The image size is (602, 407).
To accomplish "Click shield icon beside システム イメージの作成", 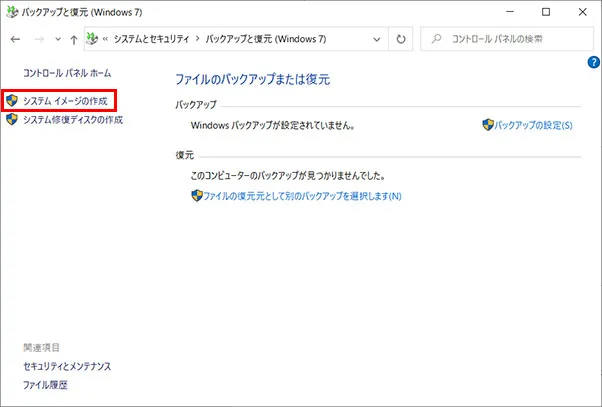I will coord(12,101).
